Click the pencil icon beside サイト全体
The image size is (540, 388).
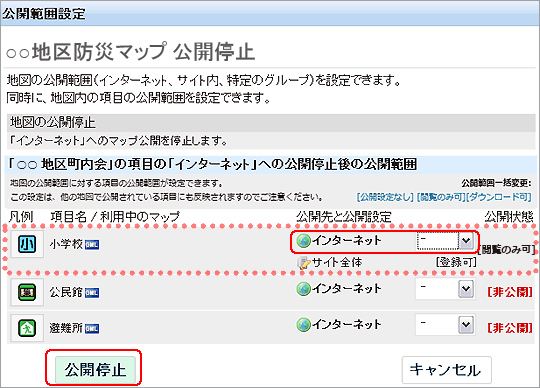point(304,263)
